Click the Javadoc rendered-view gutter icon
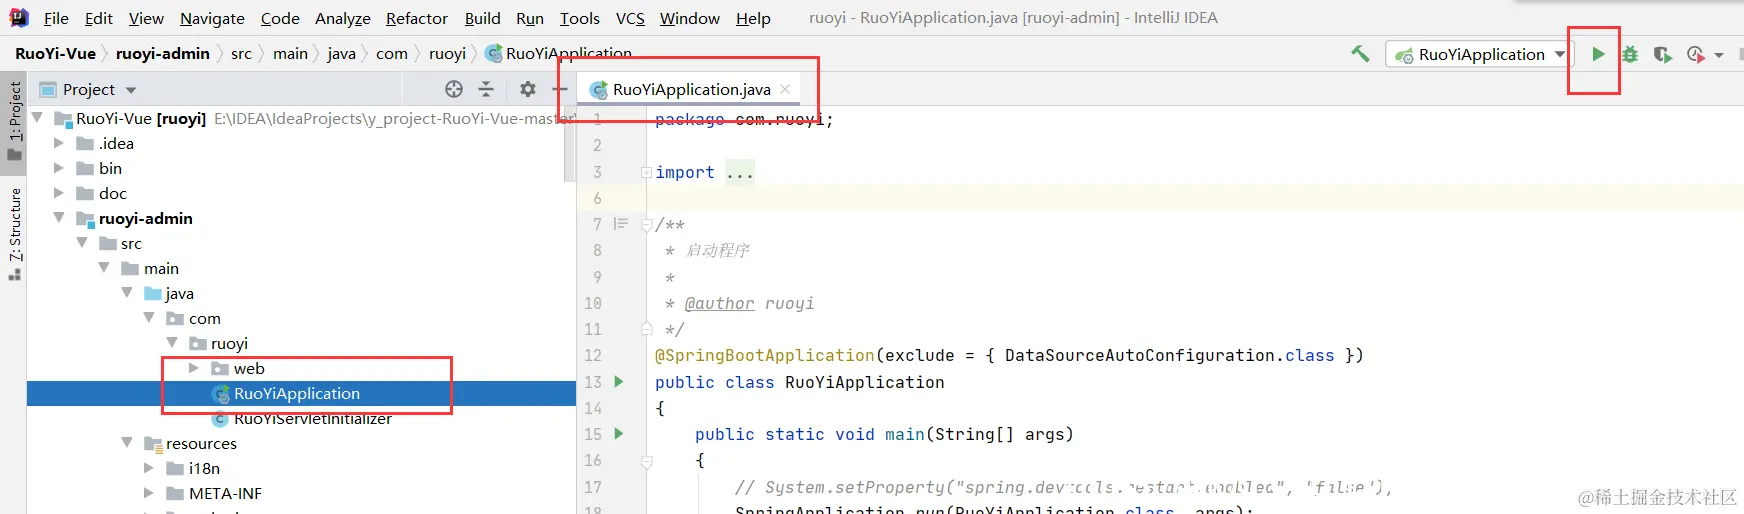1744x514 pixels. click(620, 224)
